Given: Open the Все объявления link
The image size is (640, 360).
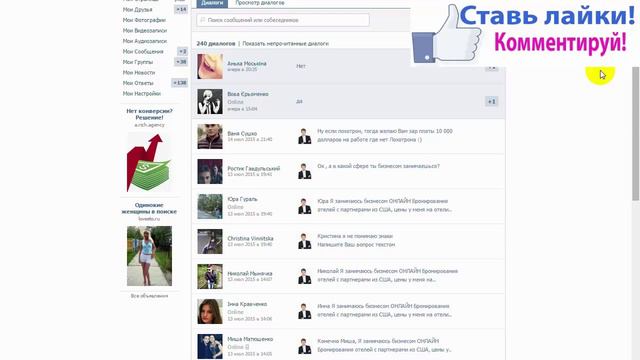Looking at the screenshot, I should click(x=149, y=296).
